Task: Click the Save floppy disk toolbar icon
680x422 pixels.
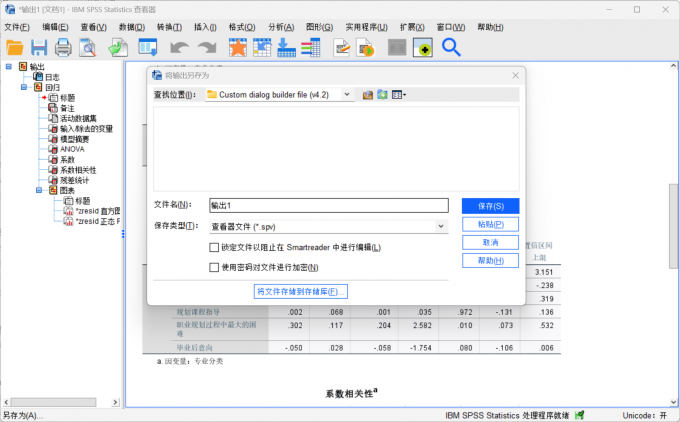Action: tap(39, 47)
